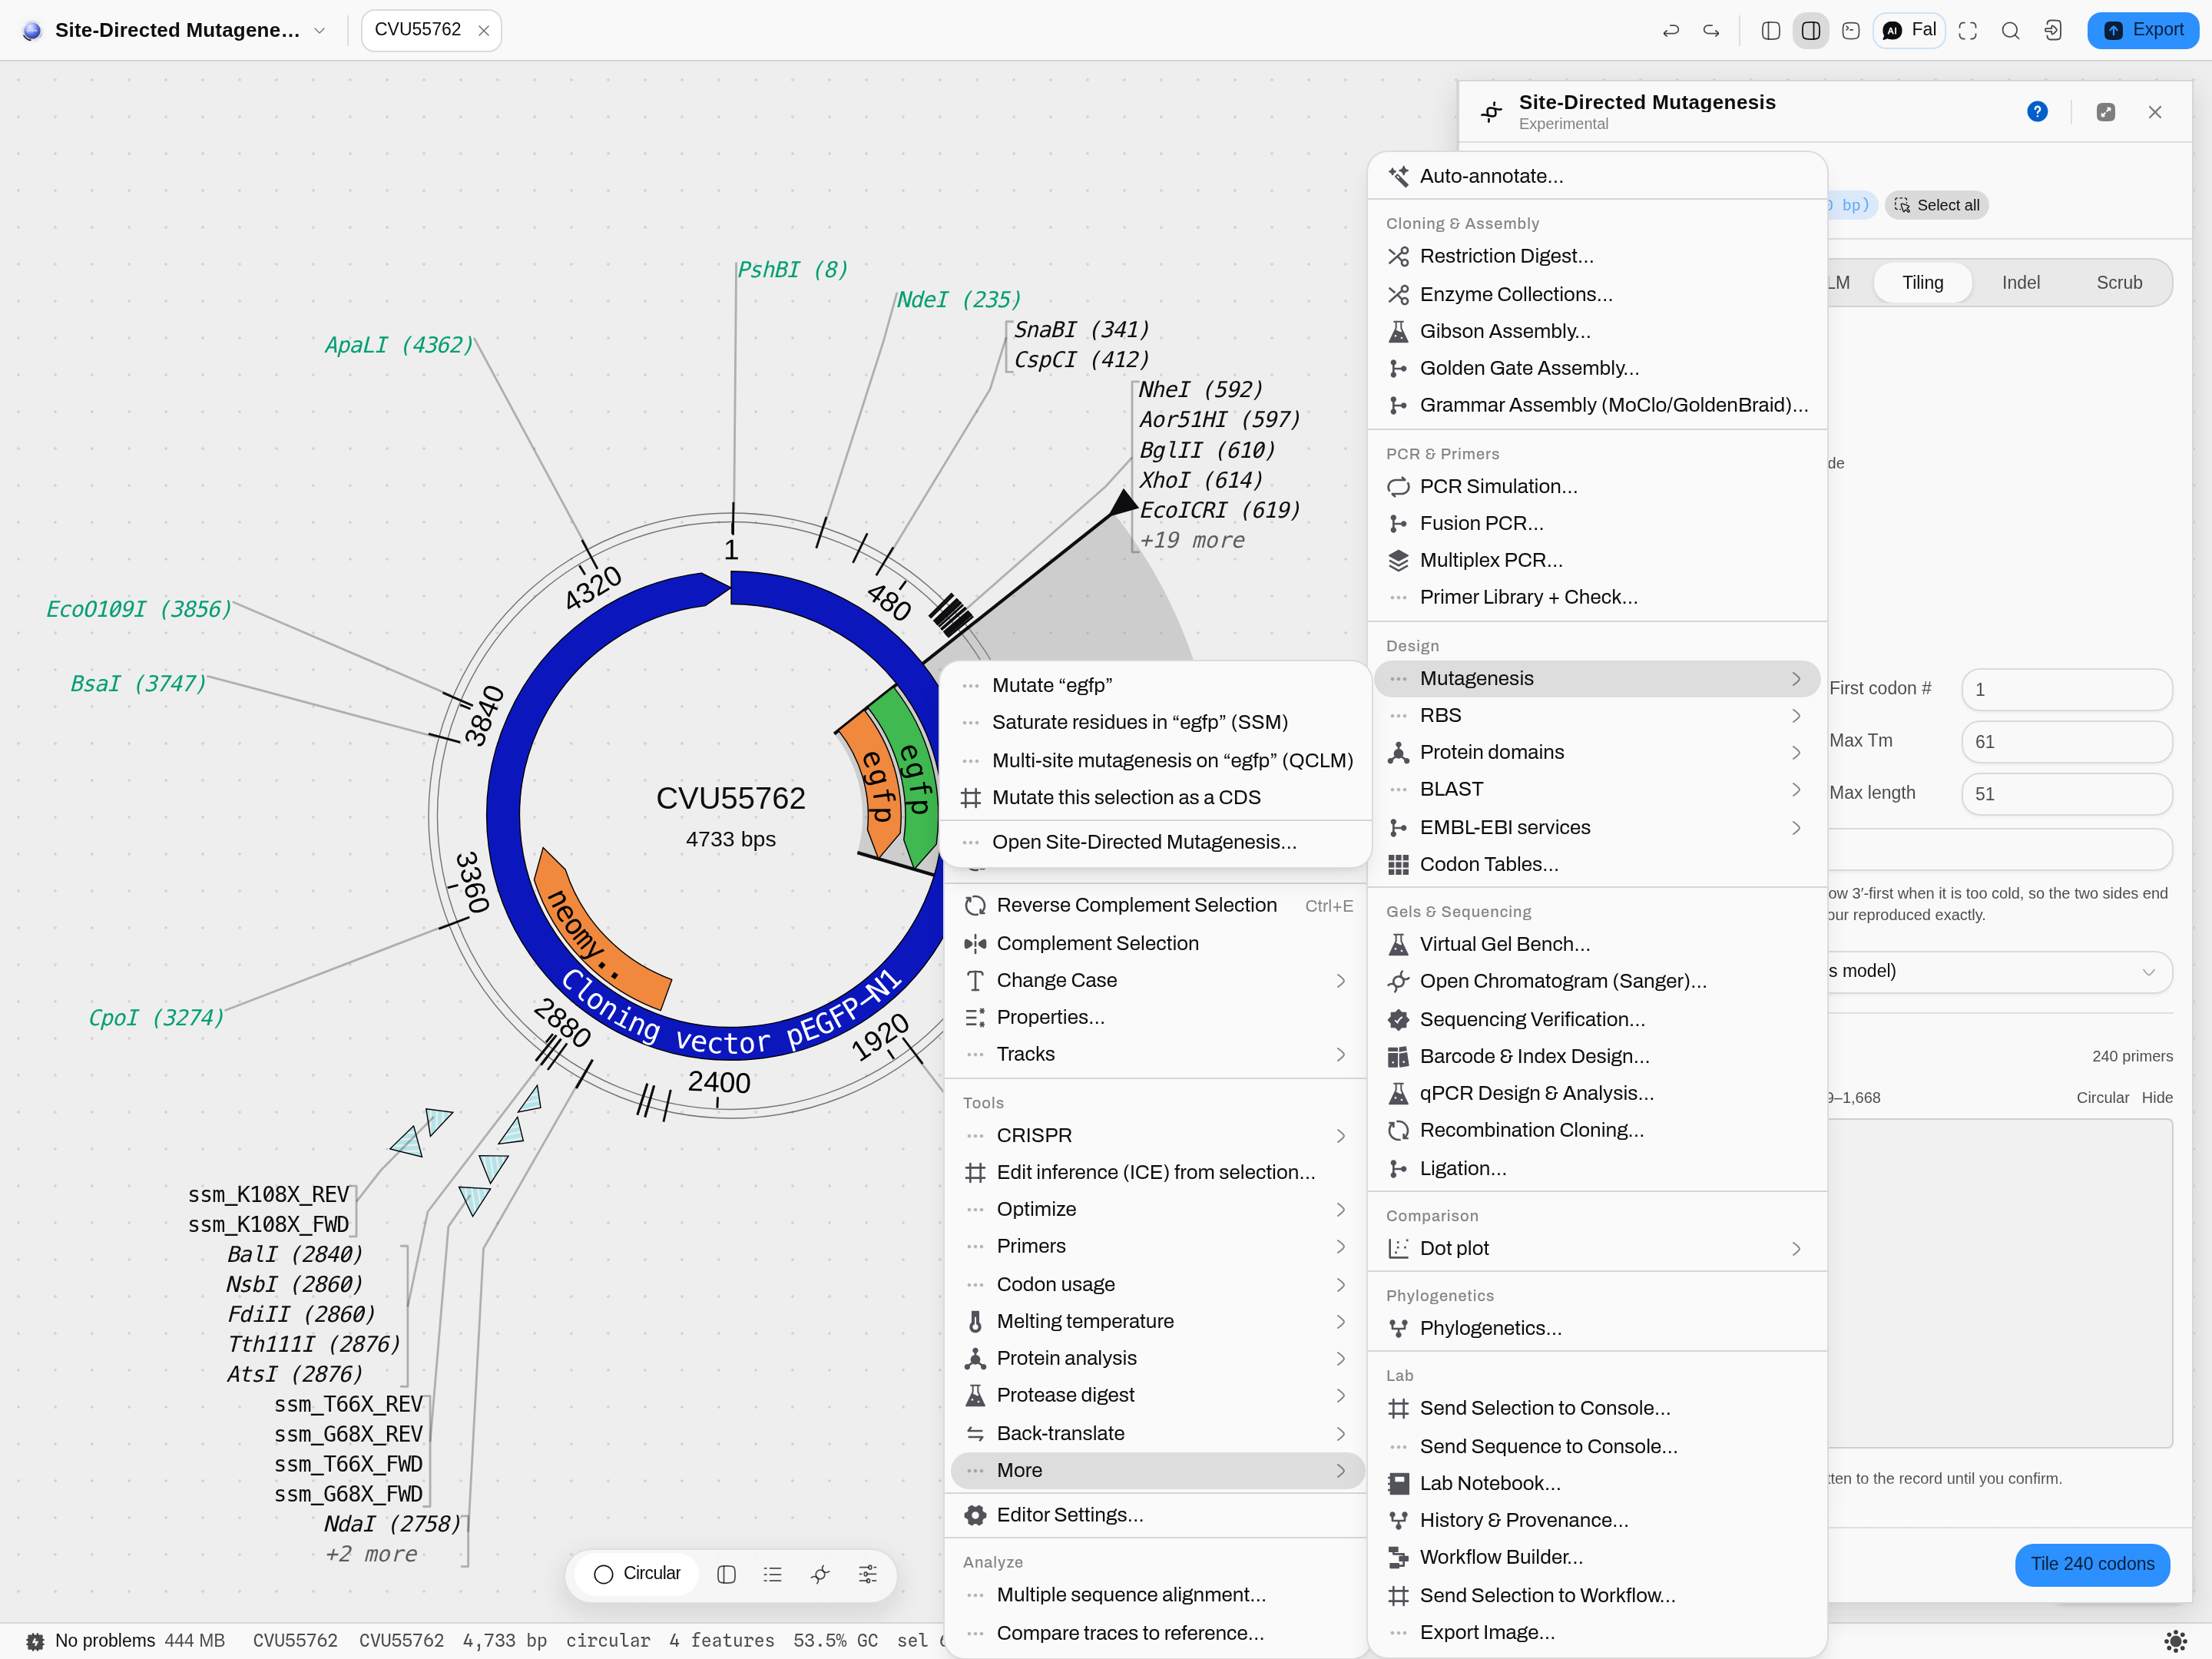Open Codon Tables grid item
2212x1659 pixels.
(x=1597, y=864)
